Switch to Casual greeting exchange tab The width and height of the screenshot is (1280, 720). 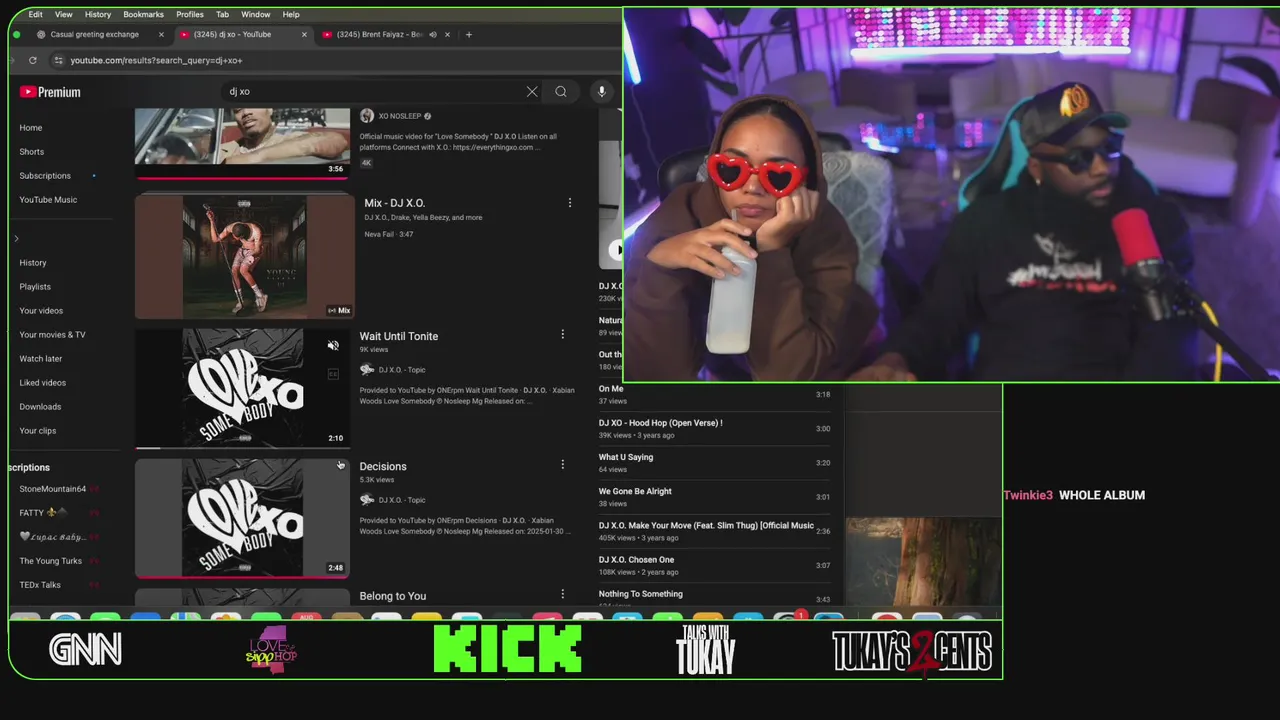pos(94,34)
